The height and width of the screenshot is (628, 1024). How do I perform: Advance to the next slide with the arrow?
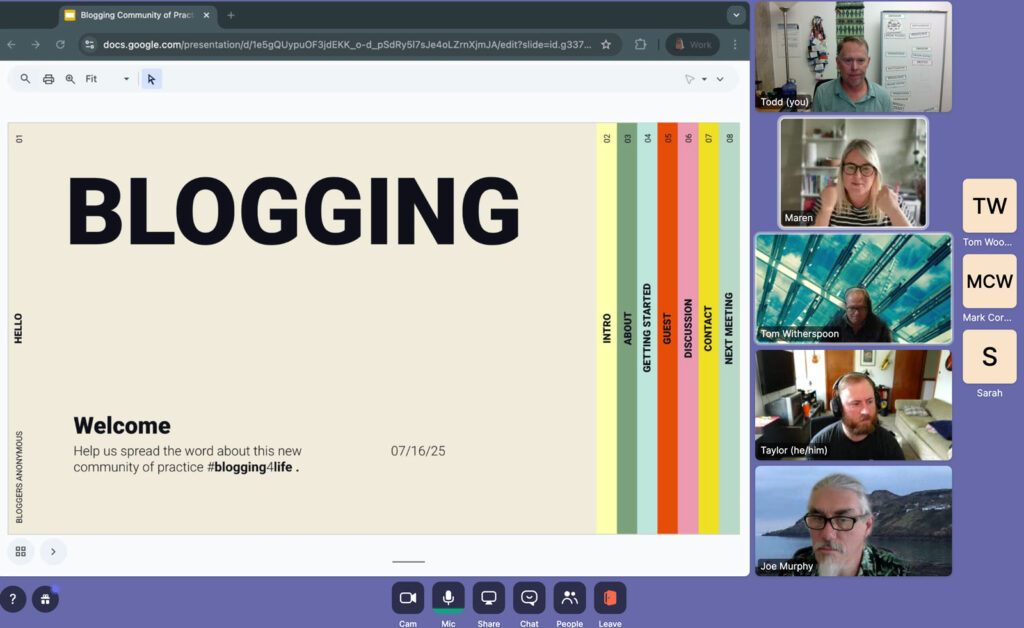[x=54, y=551]
